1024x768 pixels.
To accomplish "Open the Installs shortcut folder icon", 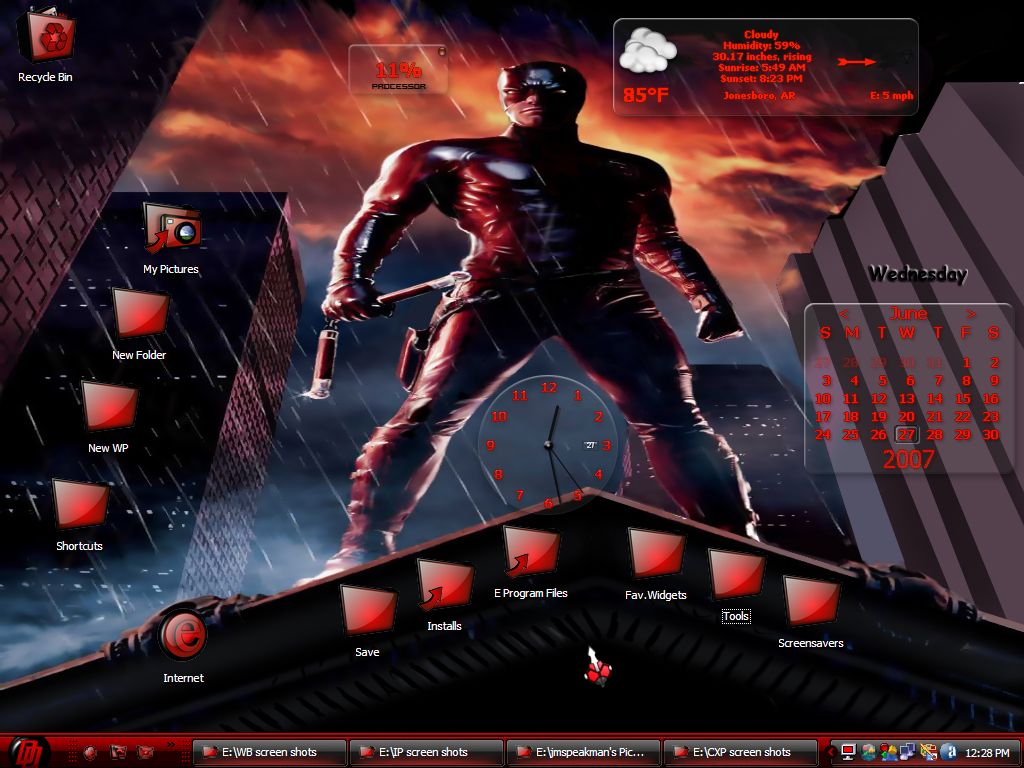I will click(445, 584).
